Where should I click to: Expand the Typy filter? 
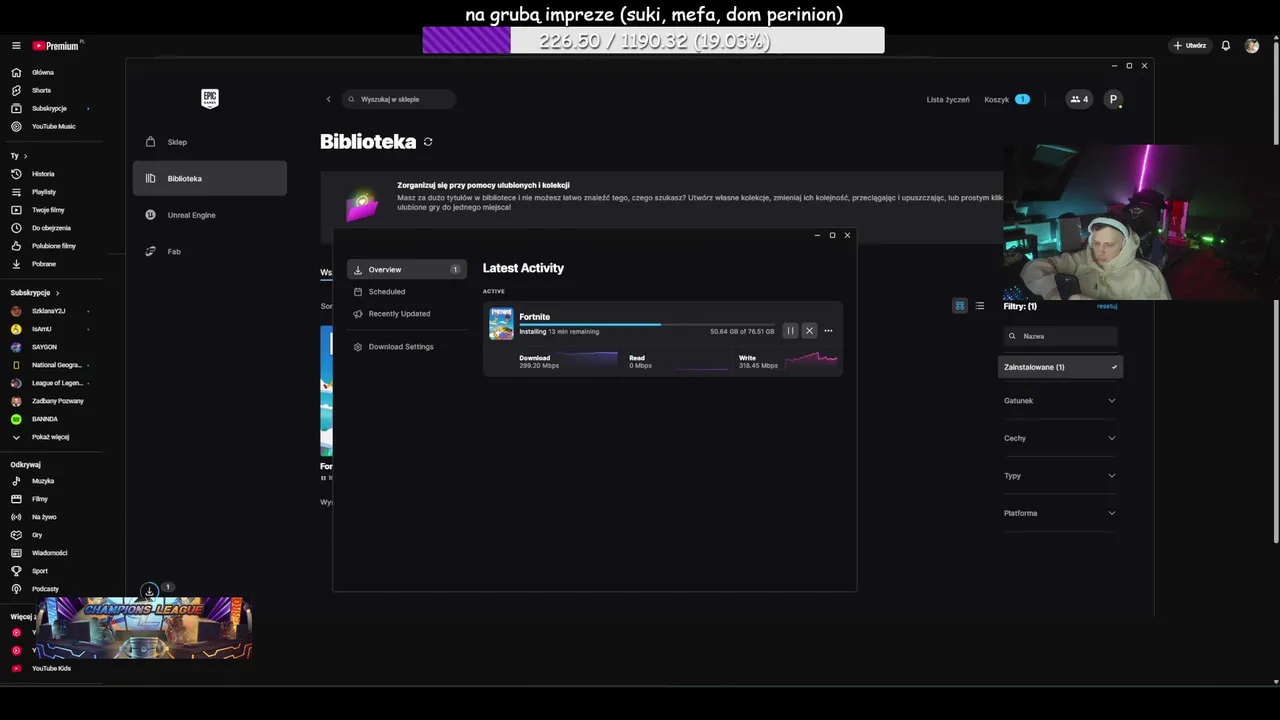click(1060, 476)
